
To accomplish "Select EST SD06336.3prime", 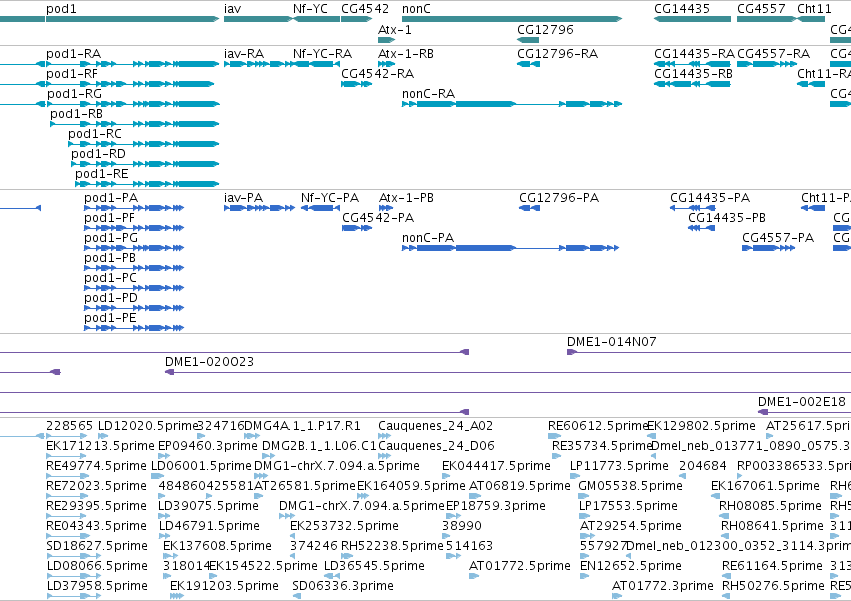I will (297, 596).
